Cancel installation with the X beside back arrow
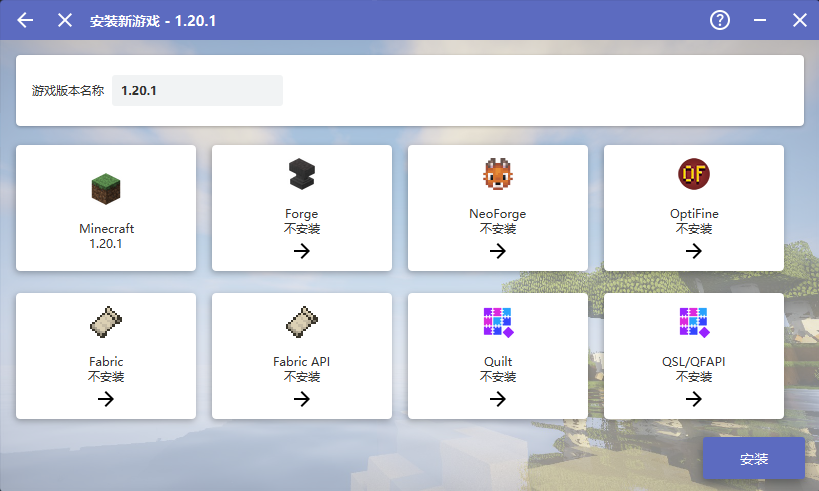 pyautogui.click(x=65, y=20)
